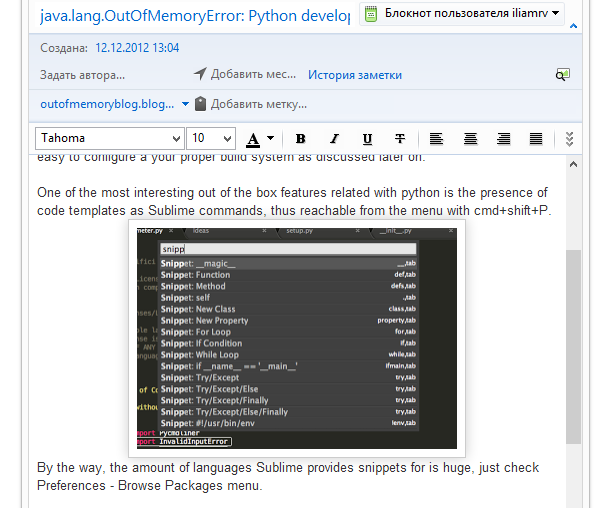Toggle italic formatting

point(334,138)
